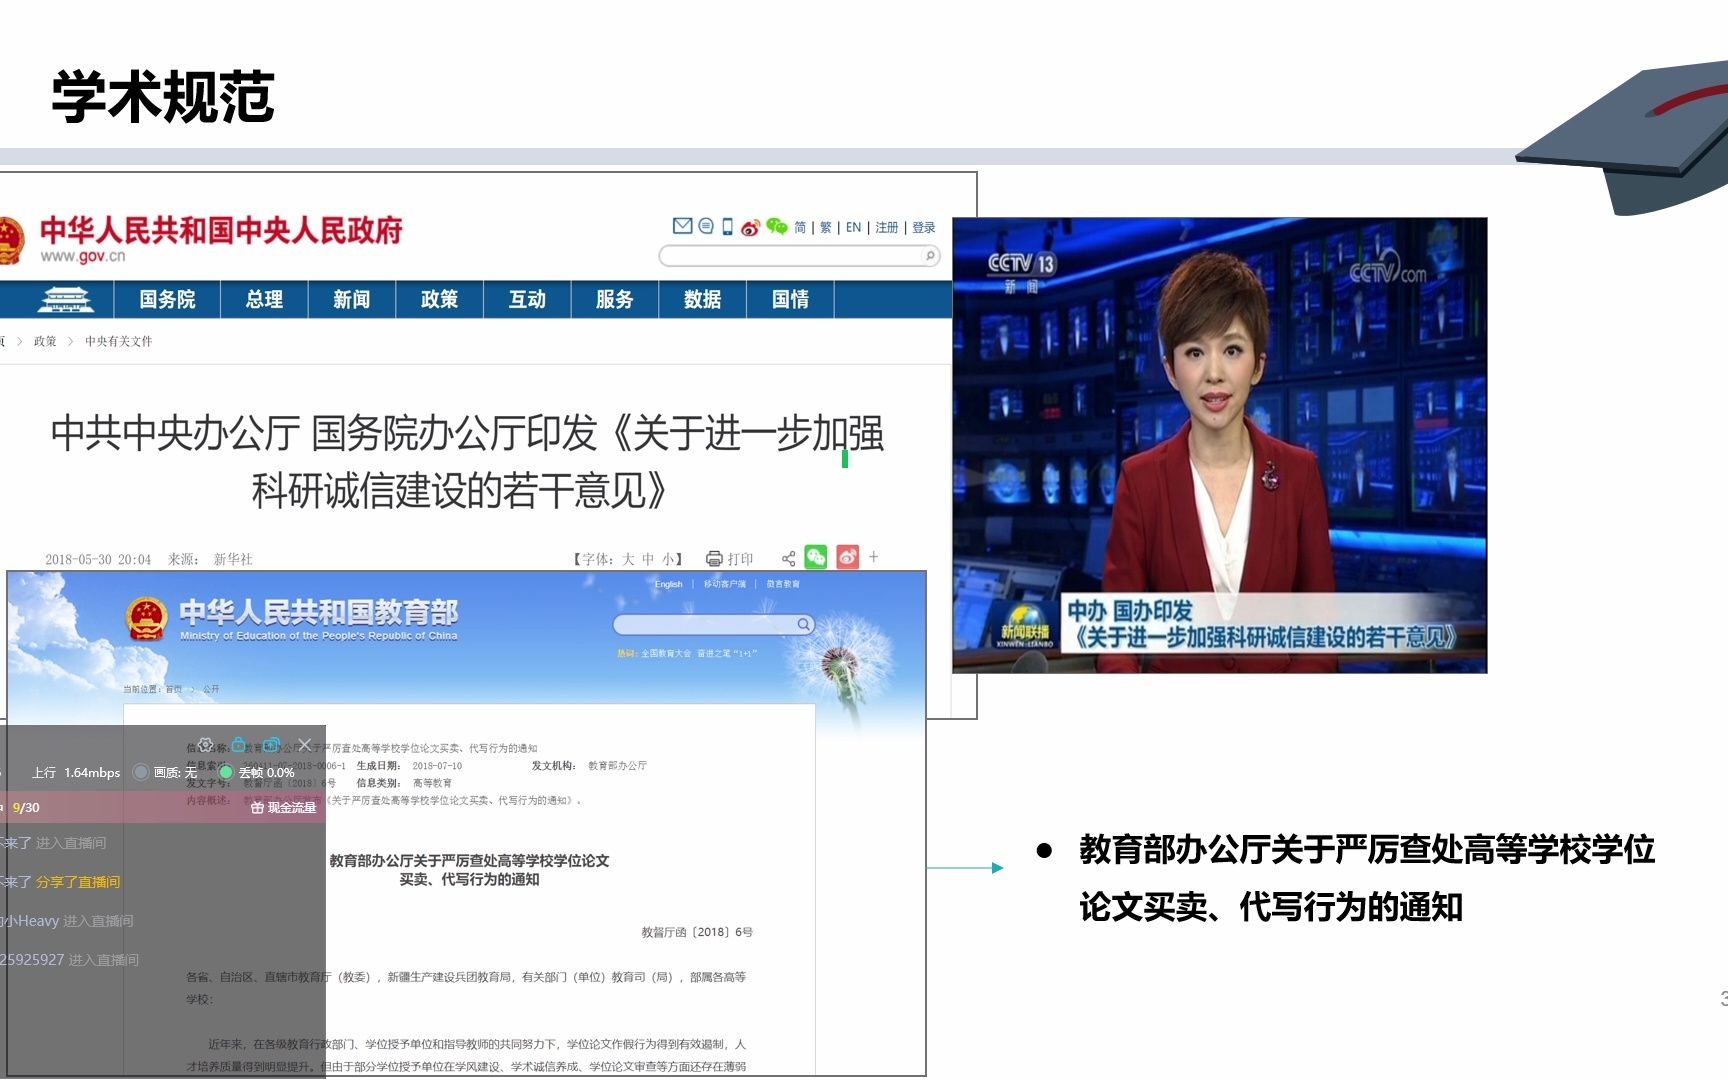1728x1080 pixels.
Task: Click the email icon on gov.cn header
Action: (683, 226)
